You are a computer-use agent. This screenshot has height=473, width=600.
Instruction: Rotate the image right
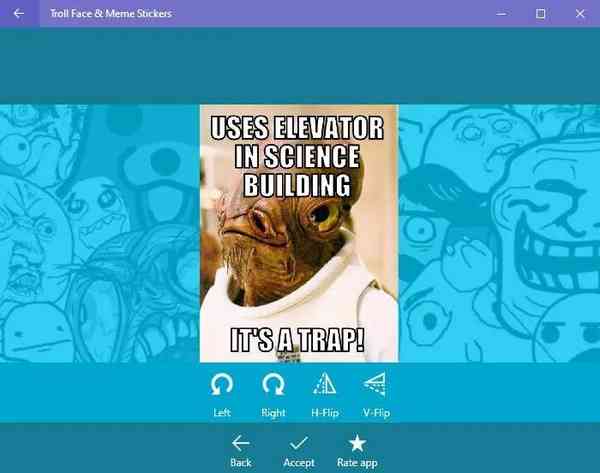coord(273,394)
